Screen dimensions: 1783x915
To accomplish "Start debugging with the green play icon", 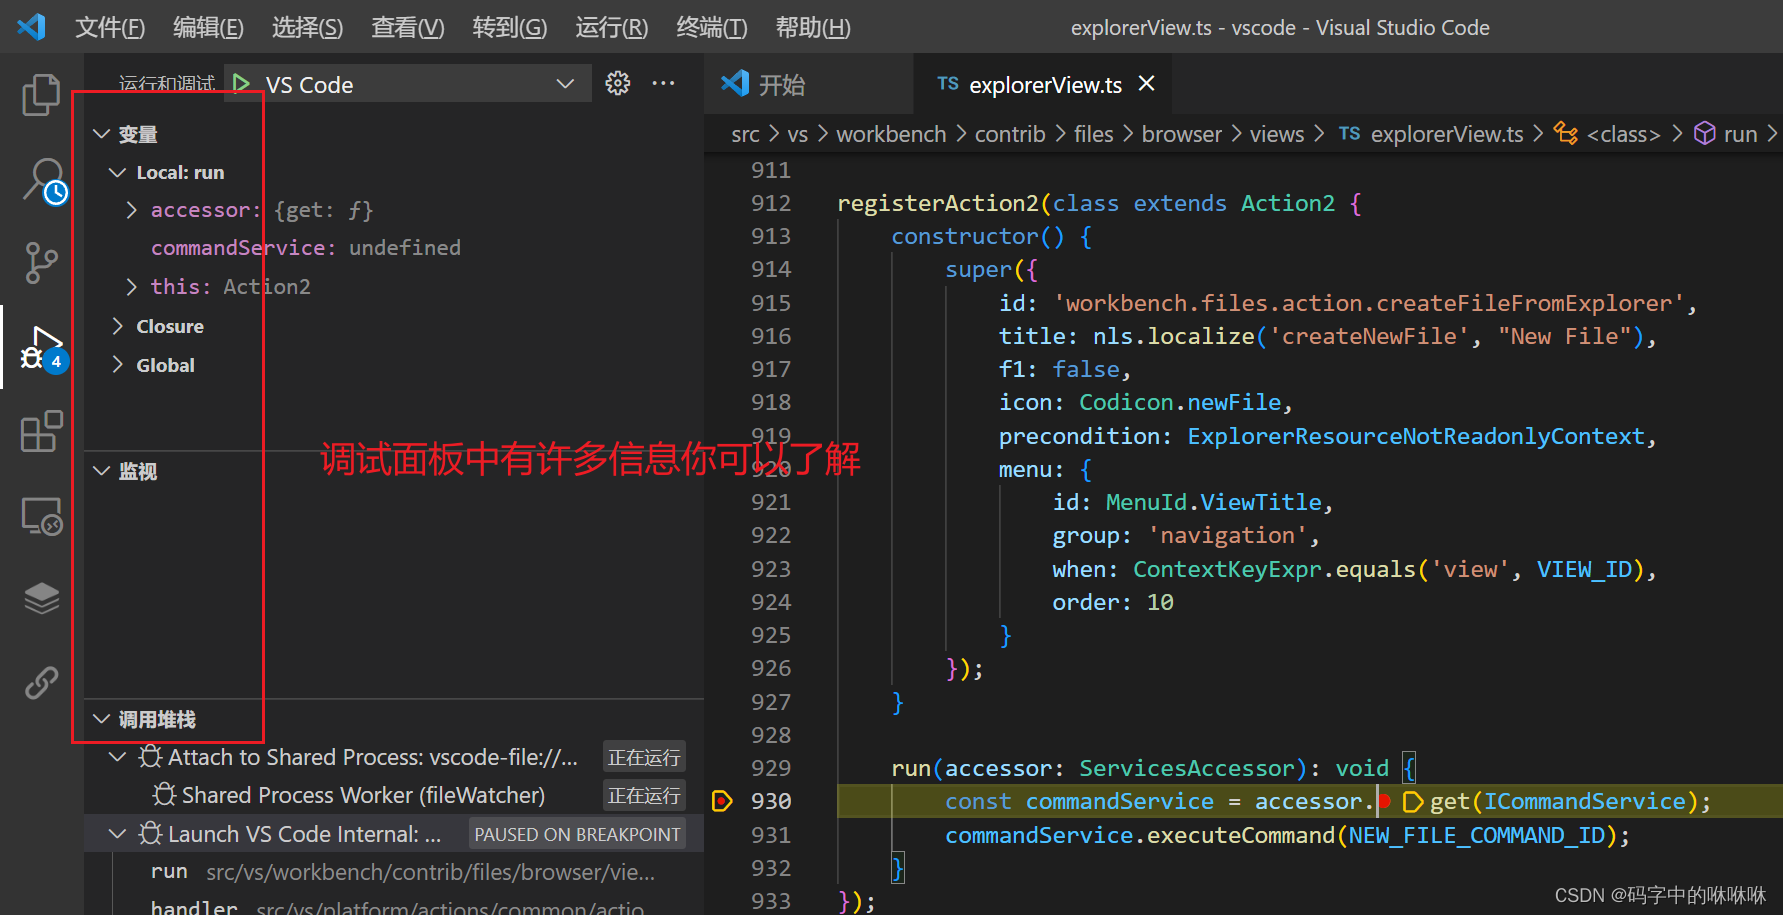I will click(240, 83).
